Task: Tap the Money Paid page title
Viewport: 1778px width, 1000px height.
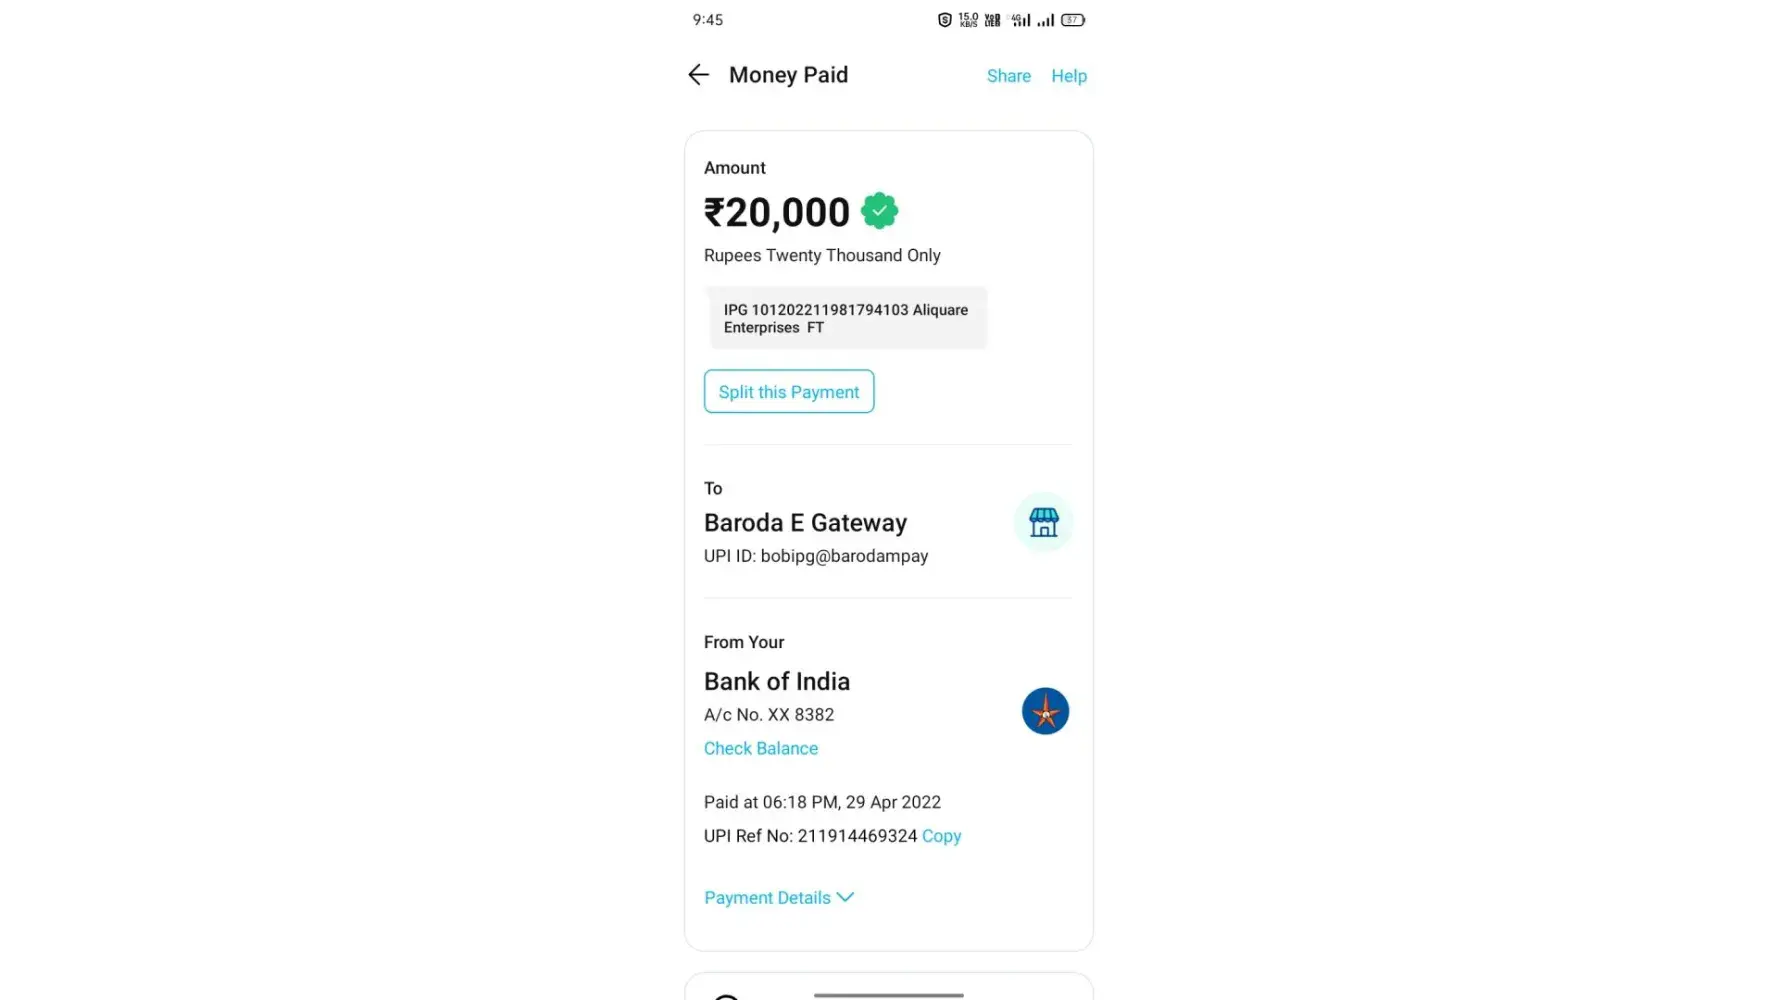Action: (788, 75)
